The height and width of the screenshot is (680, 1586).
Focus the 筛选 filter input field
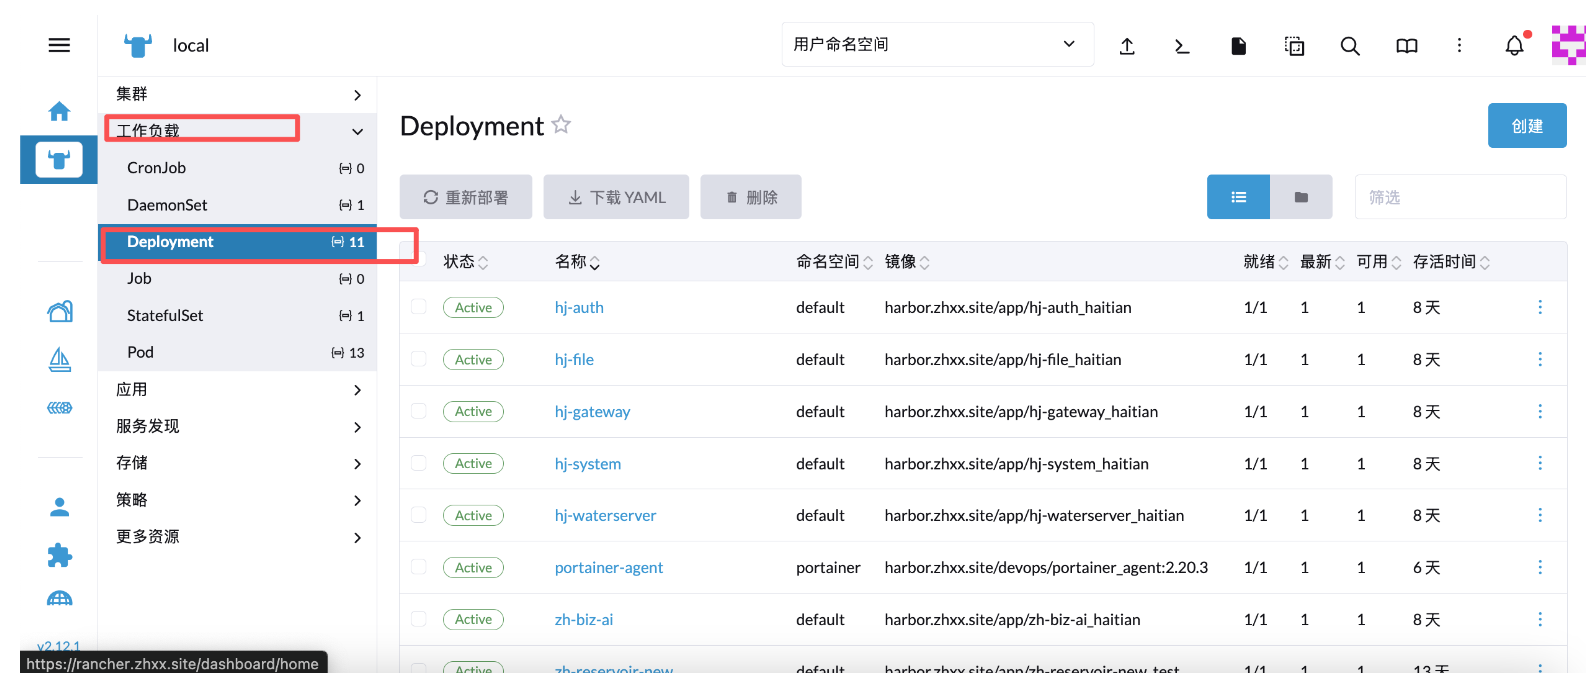coord(1459,197)
